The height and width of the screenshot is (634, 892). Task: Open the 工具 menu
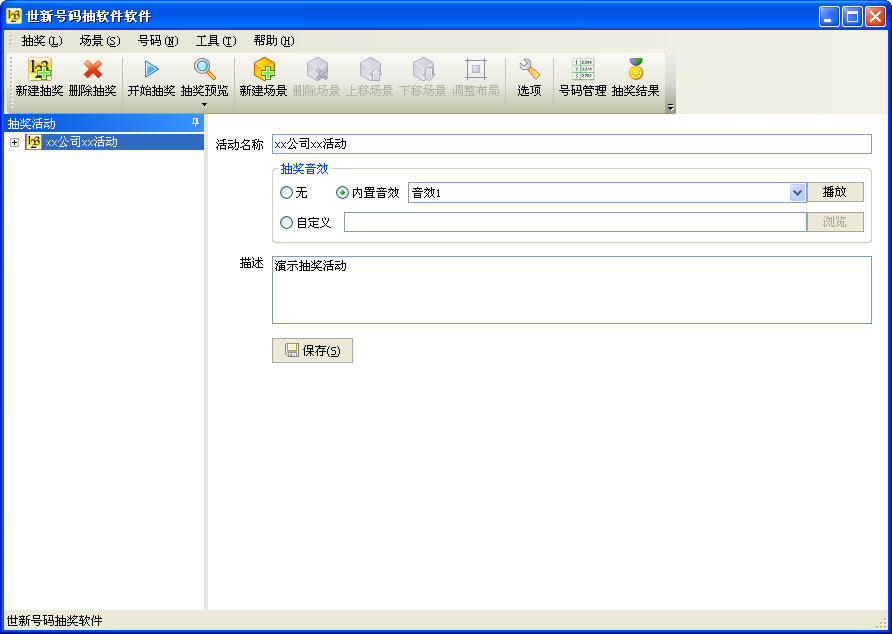point(215,41)
